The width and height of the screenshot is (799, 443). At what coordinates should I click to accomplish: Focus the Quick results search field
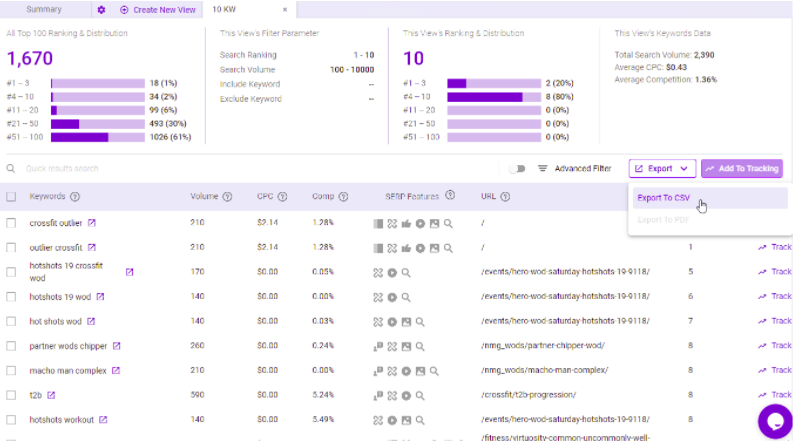coord(62,168)
